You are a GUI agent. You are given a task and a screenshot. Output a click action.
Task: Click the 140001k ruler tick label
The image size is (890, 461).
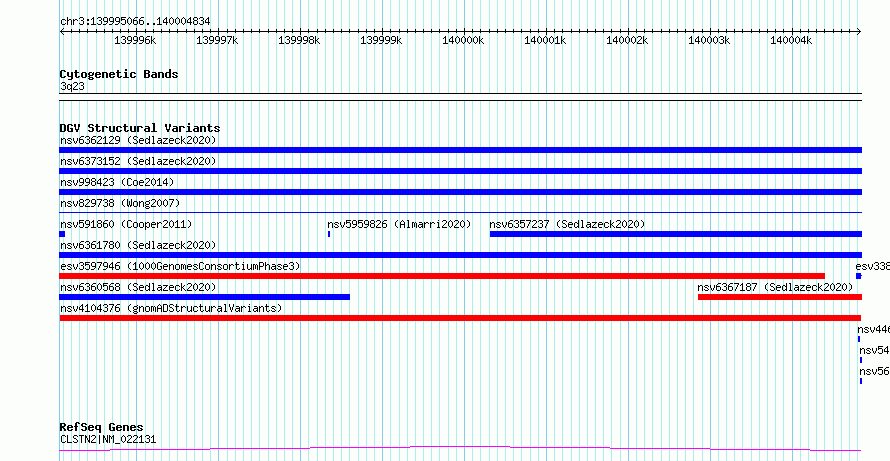click(545, 40)
